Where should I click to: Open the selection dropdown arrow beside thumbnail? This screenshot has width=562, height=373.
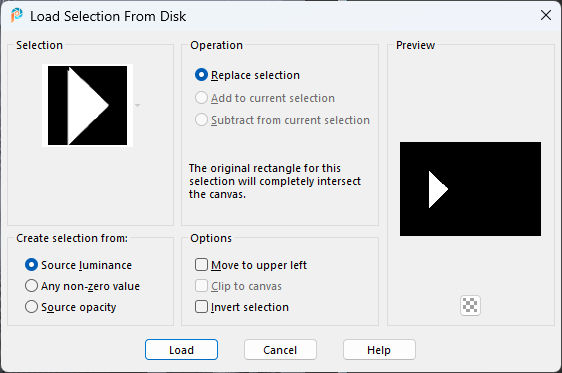137,105
